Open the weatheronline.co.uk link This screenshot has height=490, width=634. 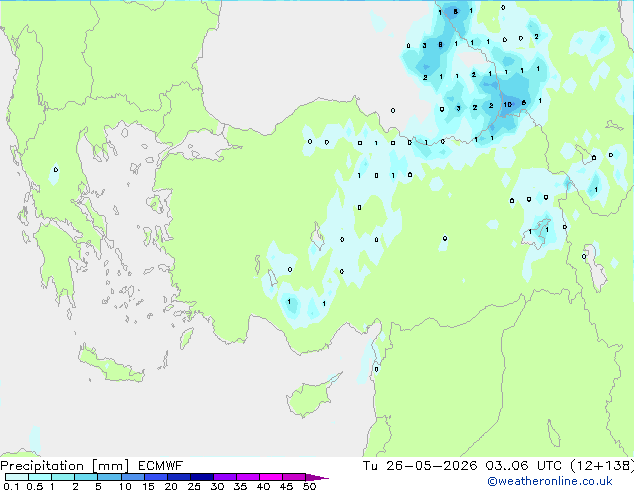550,481
